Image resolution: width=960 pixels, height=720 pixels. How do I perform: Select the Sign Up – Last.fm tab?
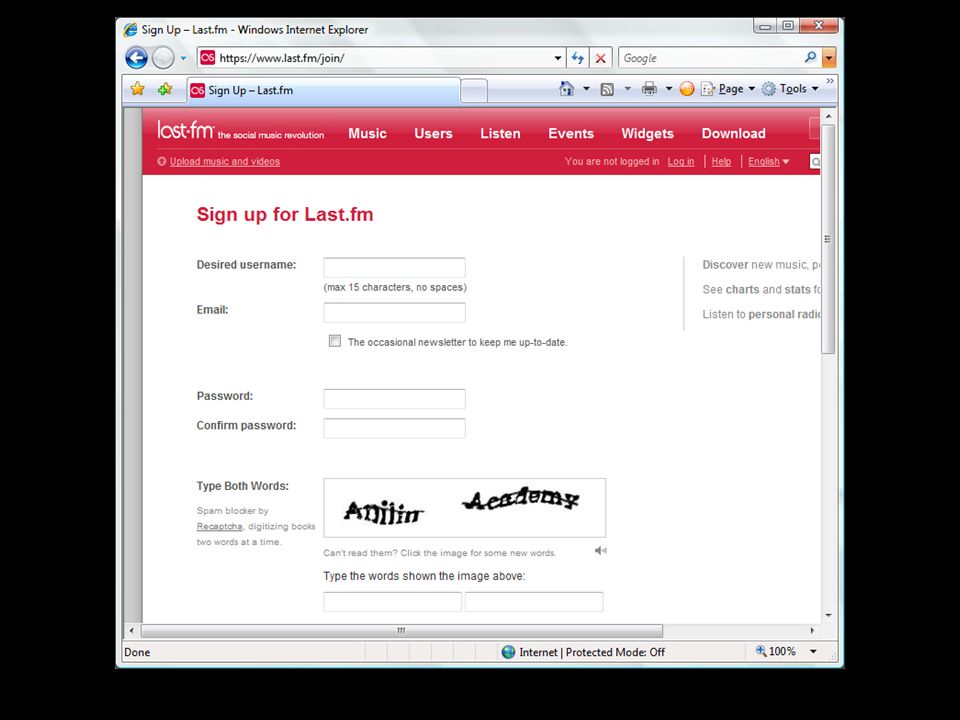click(x=323, y=91)
